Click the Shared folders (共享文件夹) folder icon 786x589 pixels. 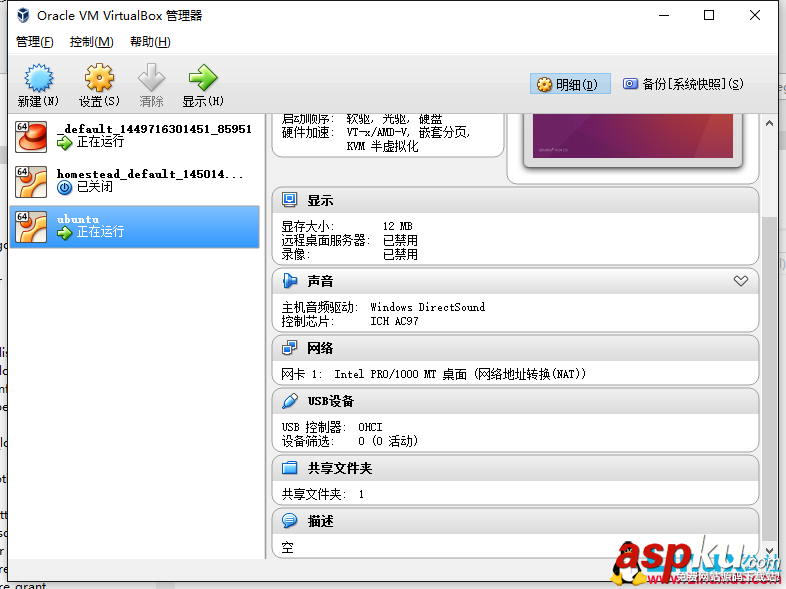289,468
